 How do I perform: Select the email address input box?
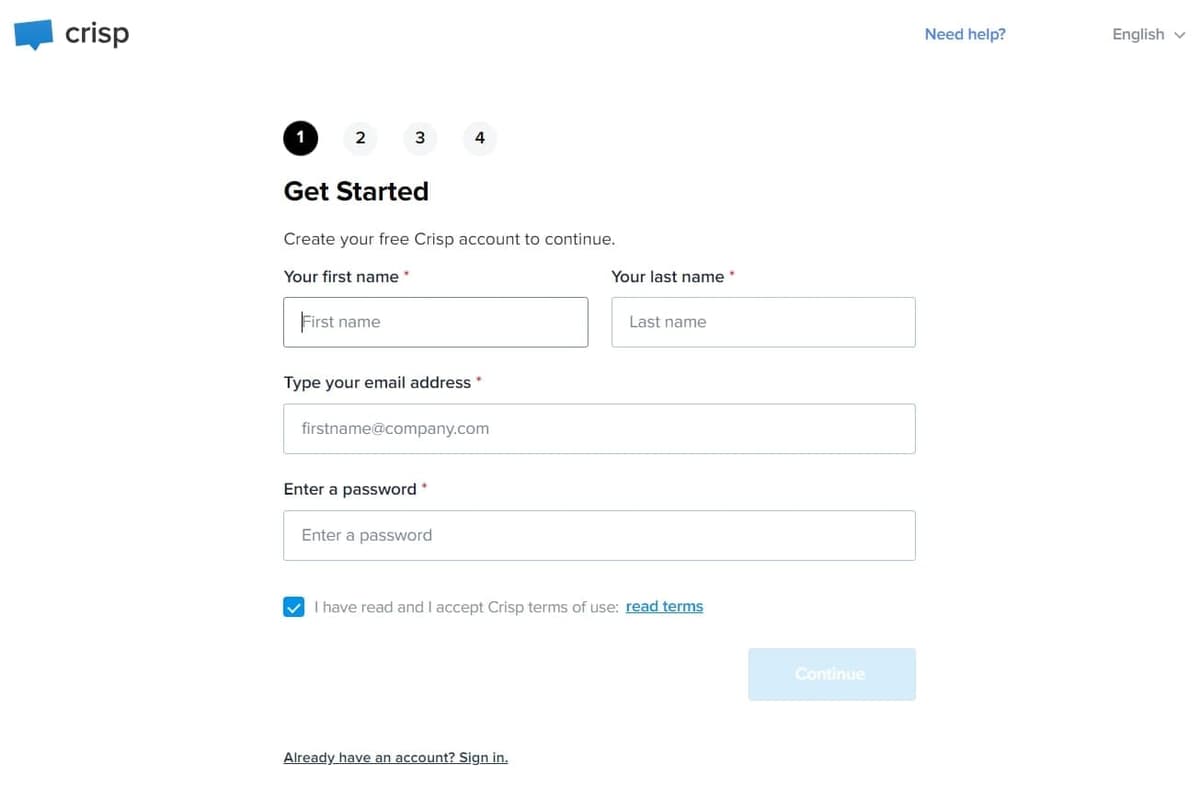[599, 428]
